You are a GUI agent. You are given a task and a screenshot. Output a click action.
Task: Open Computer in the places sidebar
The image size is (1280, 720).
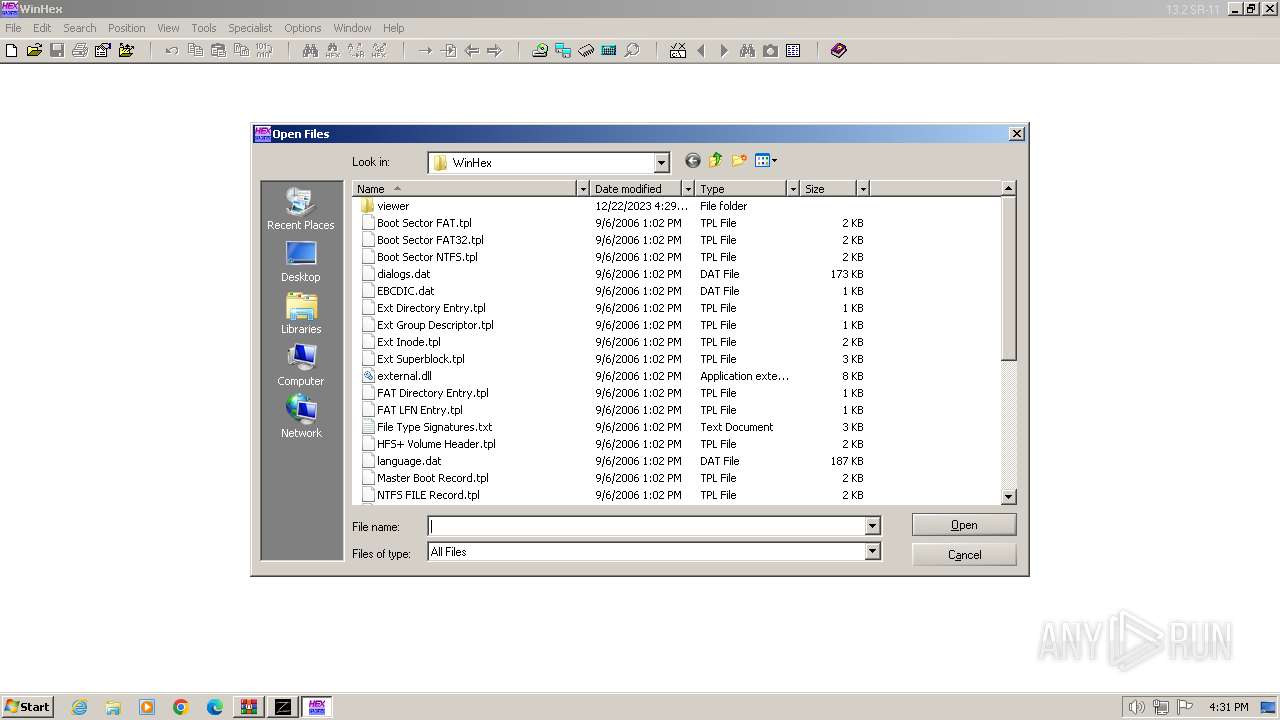tap(301, 365)
